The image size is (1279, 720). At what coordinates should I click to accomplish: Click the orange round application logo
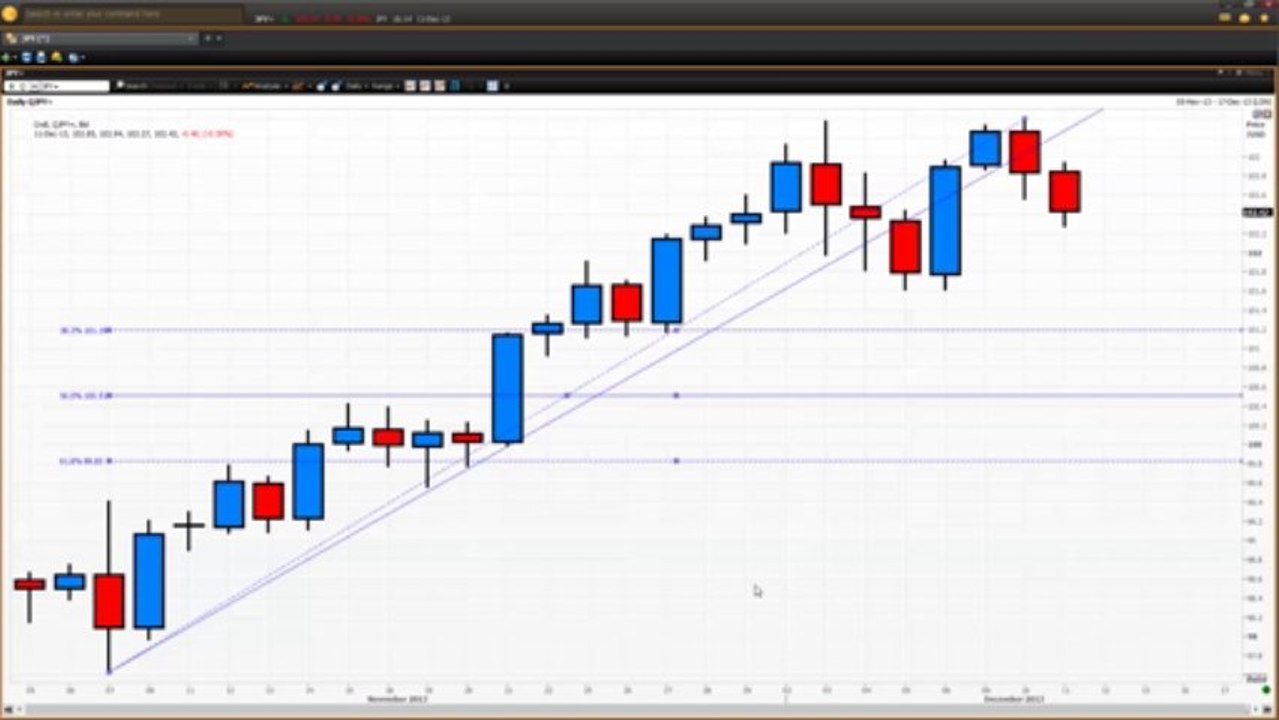coord(10,13)
